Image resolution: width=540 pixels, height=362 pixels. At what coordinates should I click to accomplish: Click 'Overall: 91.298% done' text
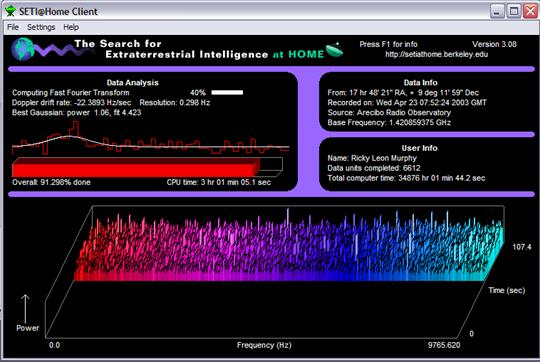[51, 182]
